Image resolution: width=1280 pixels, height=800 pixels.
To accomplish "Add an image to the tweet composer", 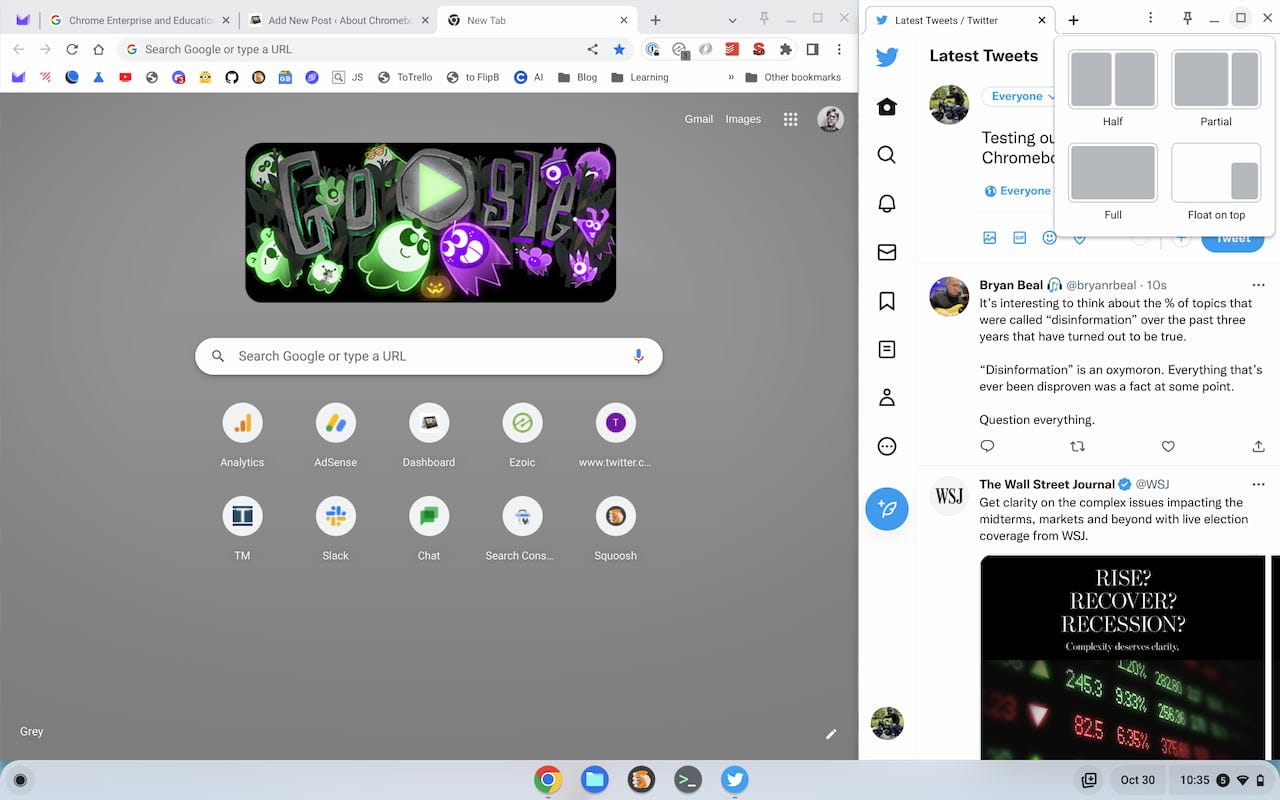I will (x=990, y=238).
